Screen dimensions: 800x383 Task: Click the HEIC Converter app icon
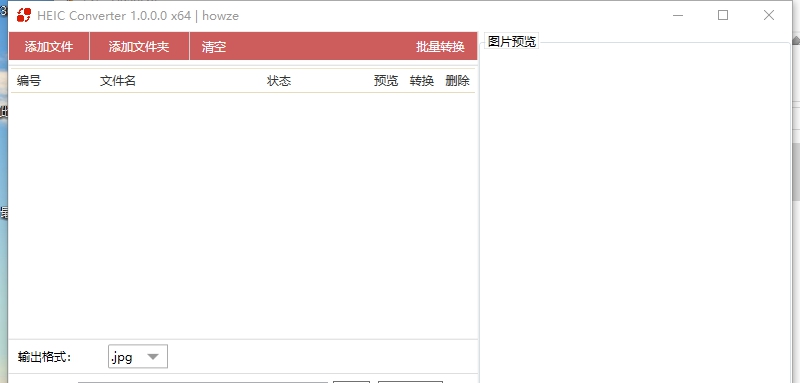point(24,15)
